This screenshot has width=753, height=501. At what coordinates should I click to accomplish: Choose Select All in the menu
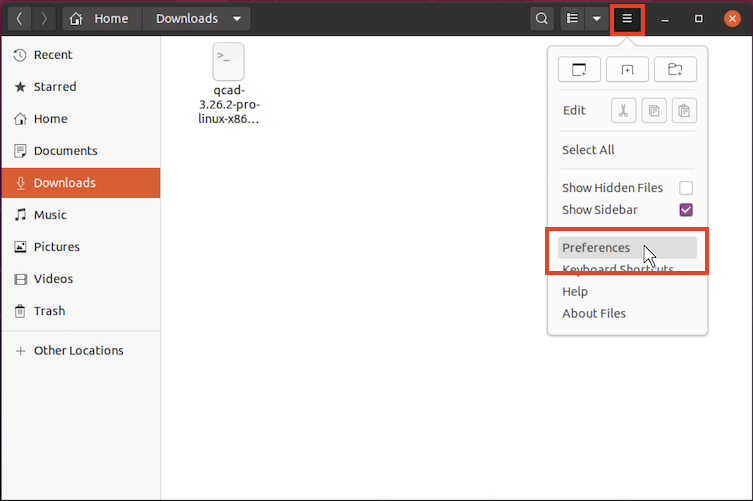click(588, 150)
